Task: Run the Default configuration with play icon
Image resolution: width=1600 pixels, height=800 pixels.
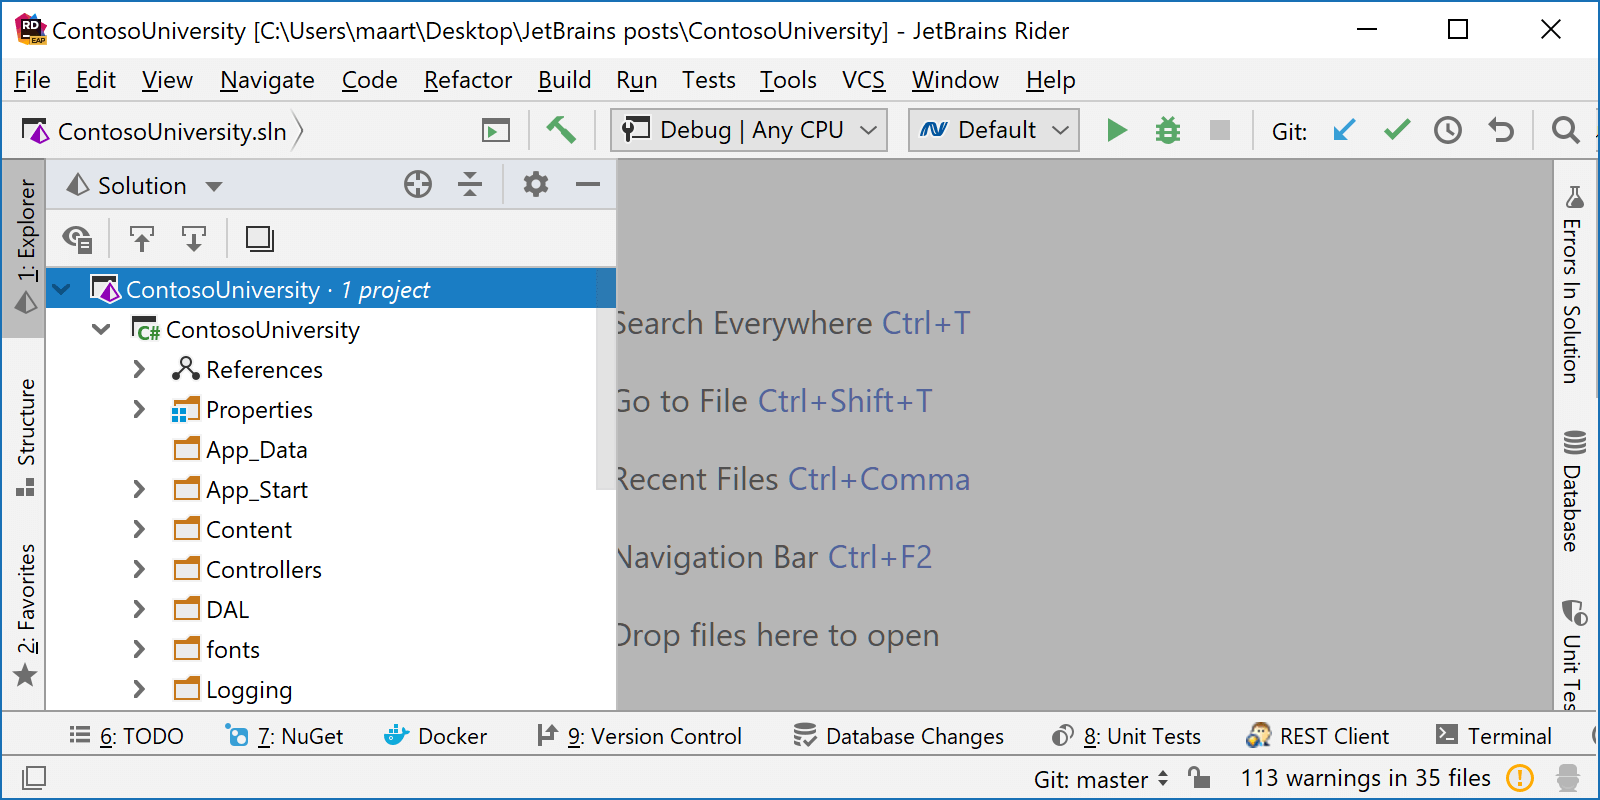Action: click(1117, 130)
